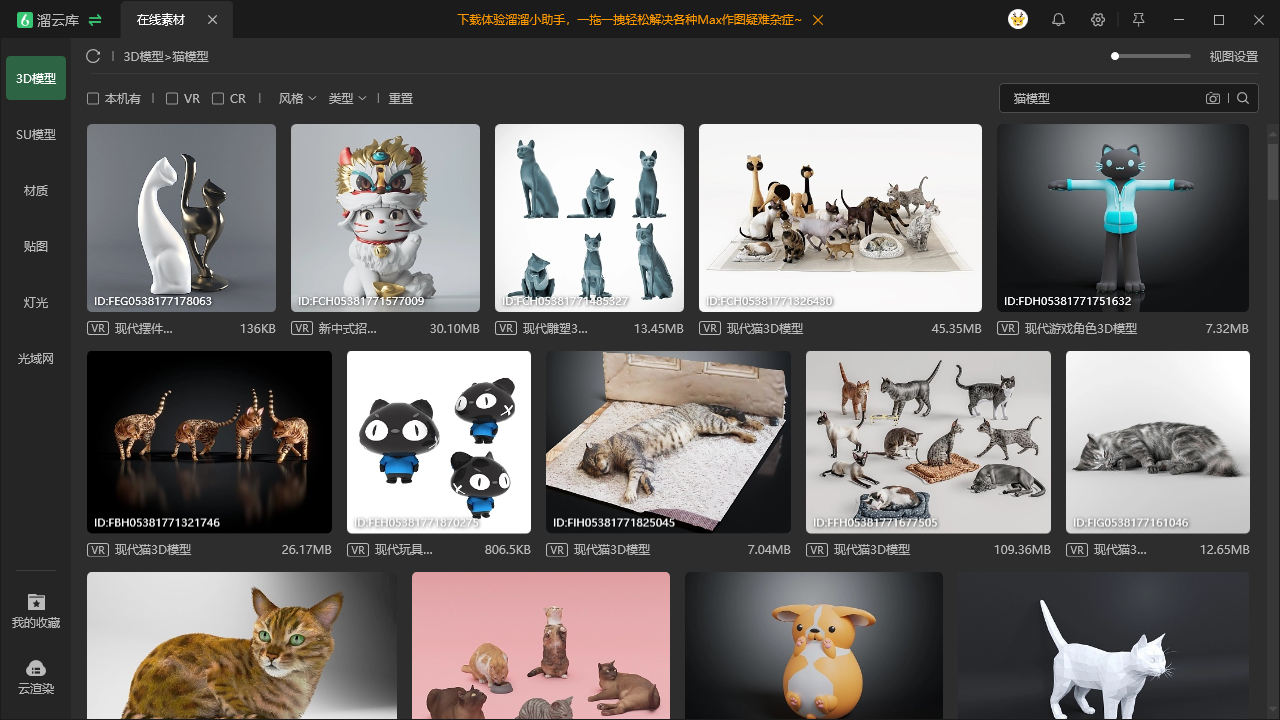Select the 3D模型 sidebar tab
The image size is (1280, 720).
(x=36, y=78)
